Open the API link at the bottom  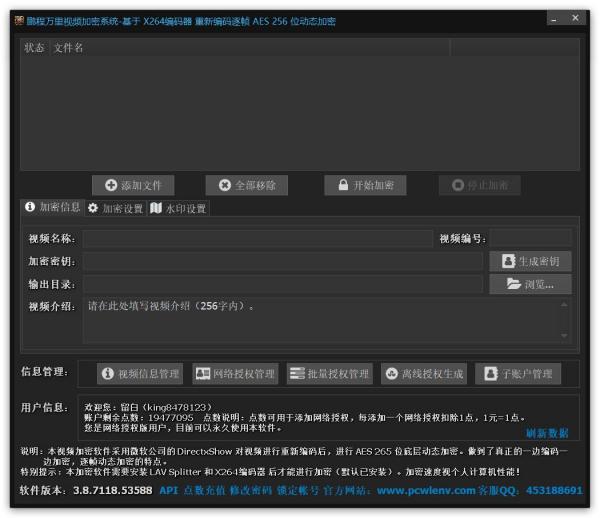pos(169,490)
